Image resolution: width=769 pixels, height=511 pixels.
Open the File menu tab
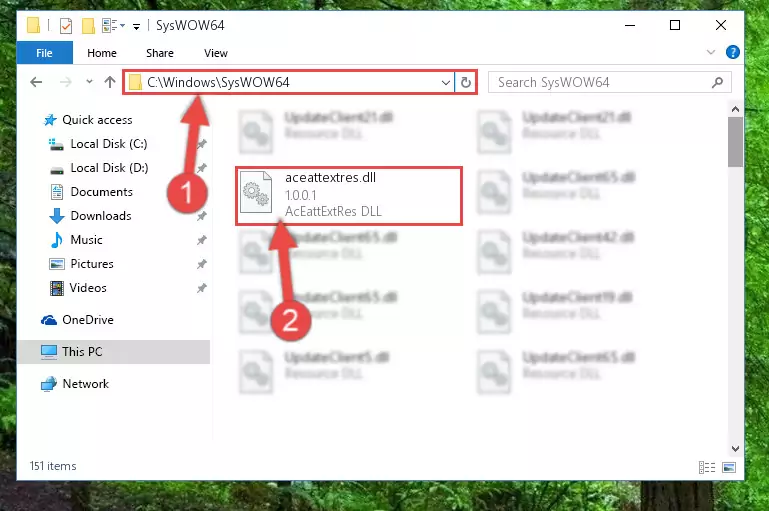point(44,53)
